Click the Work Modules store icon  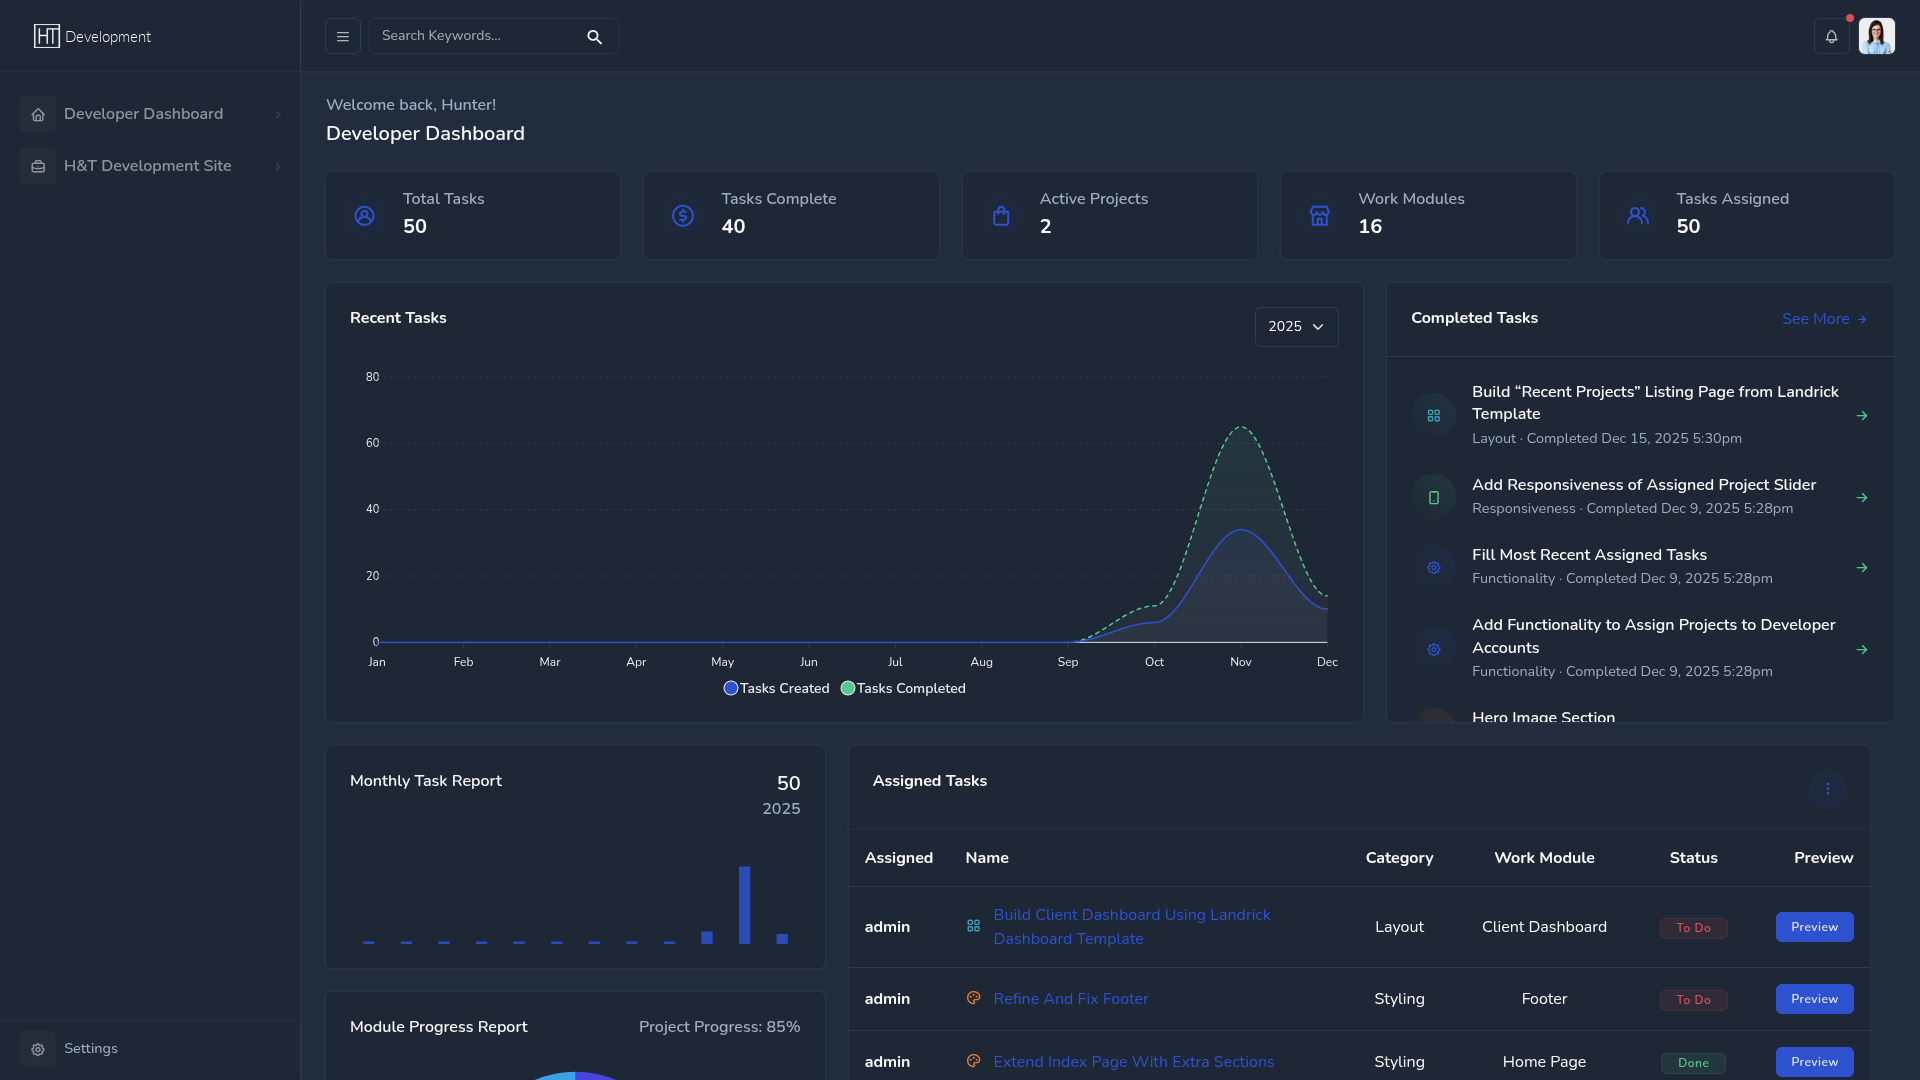point(1320,216)
